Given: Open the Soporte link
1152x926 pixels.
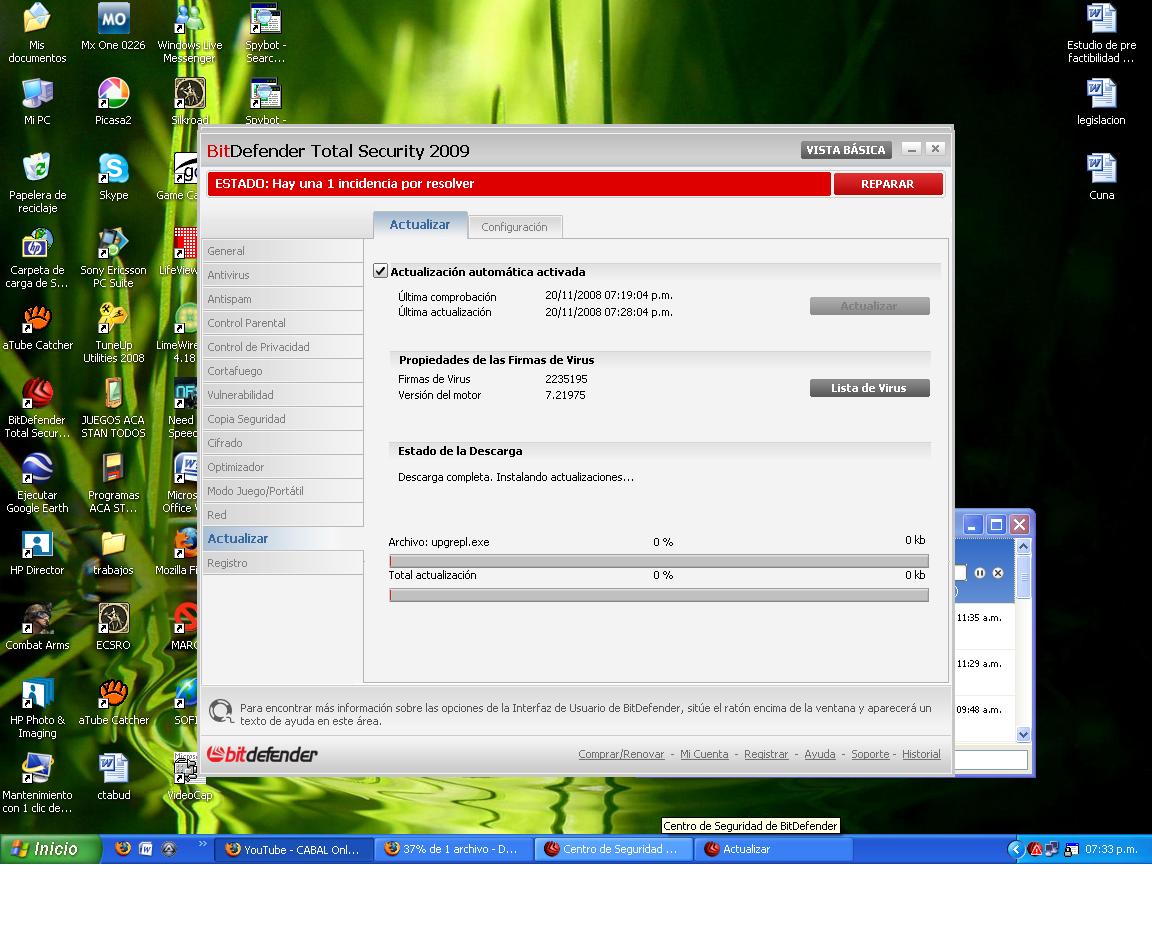Looking at the screenshot, I should click(x=870, y=754).
